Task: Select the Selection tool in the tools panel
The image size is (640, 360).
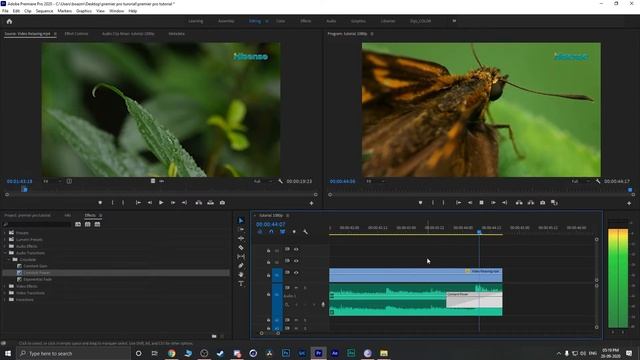Action: click(241, 220)
